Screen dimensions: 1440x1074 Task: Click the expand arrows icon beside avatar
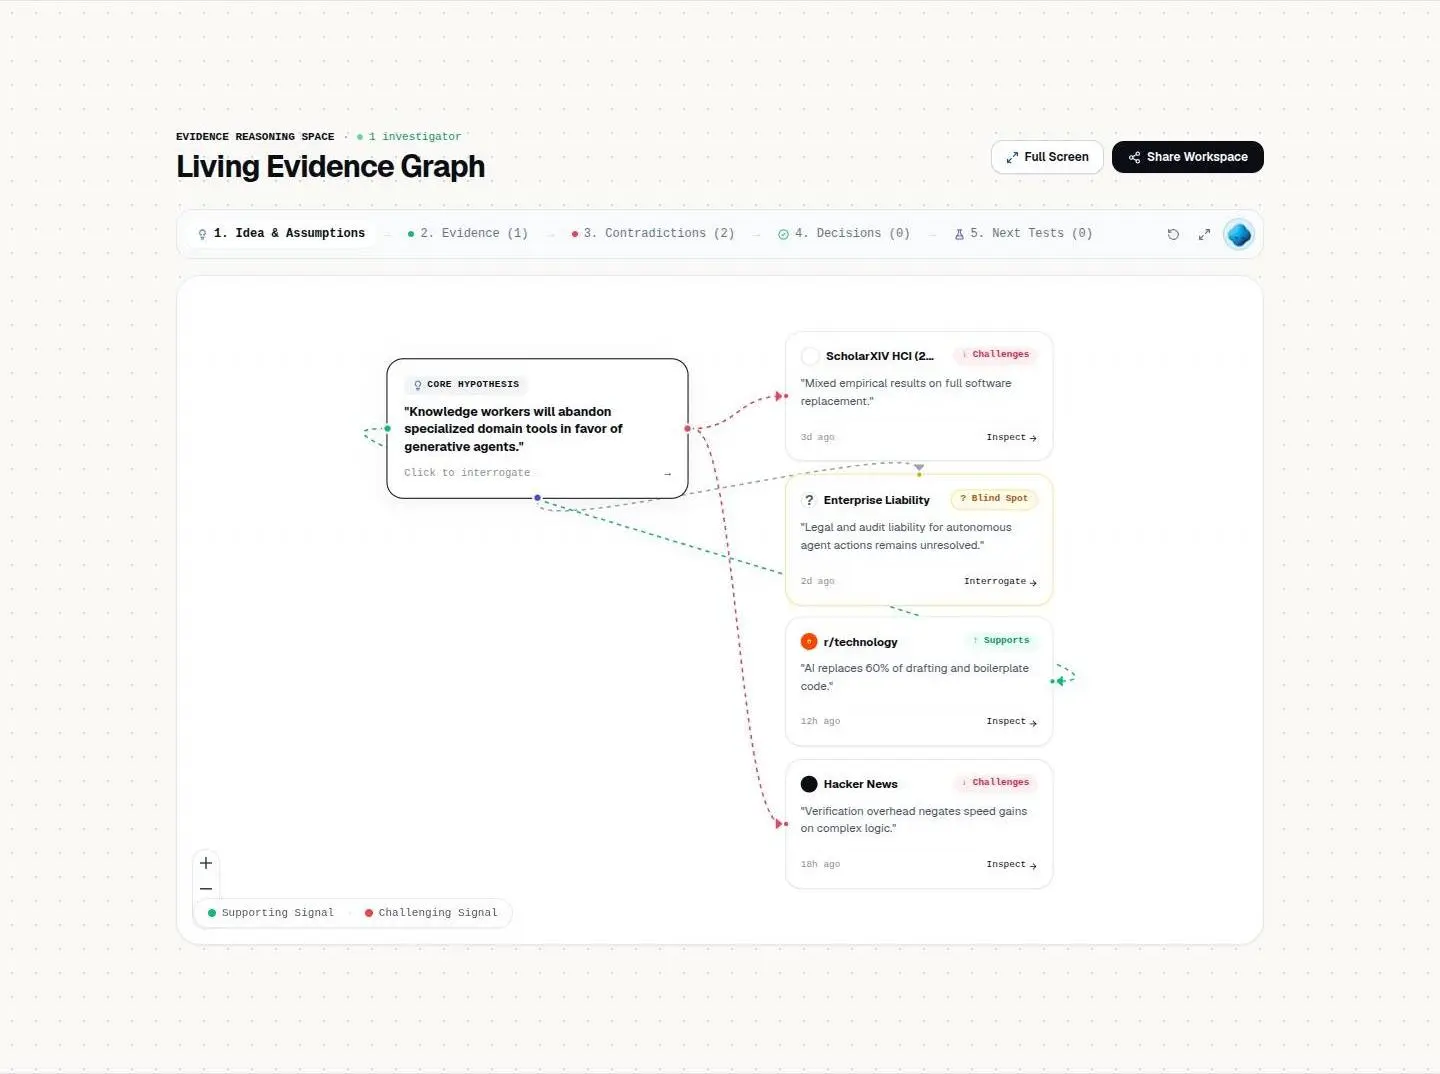pos(1204,234)
